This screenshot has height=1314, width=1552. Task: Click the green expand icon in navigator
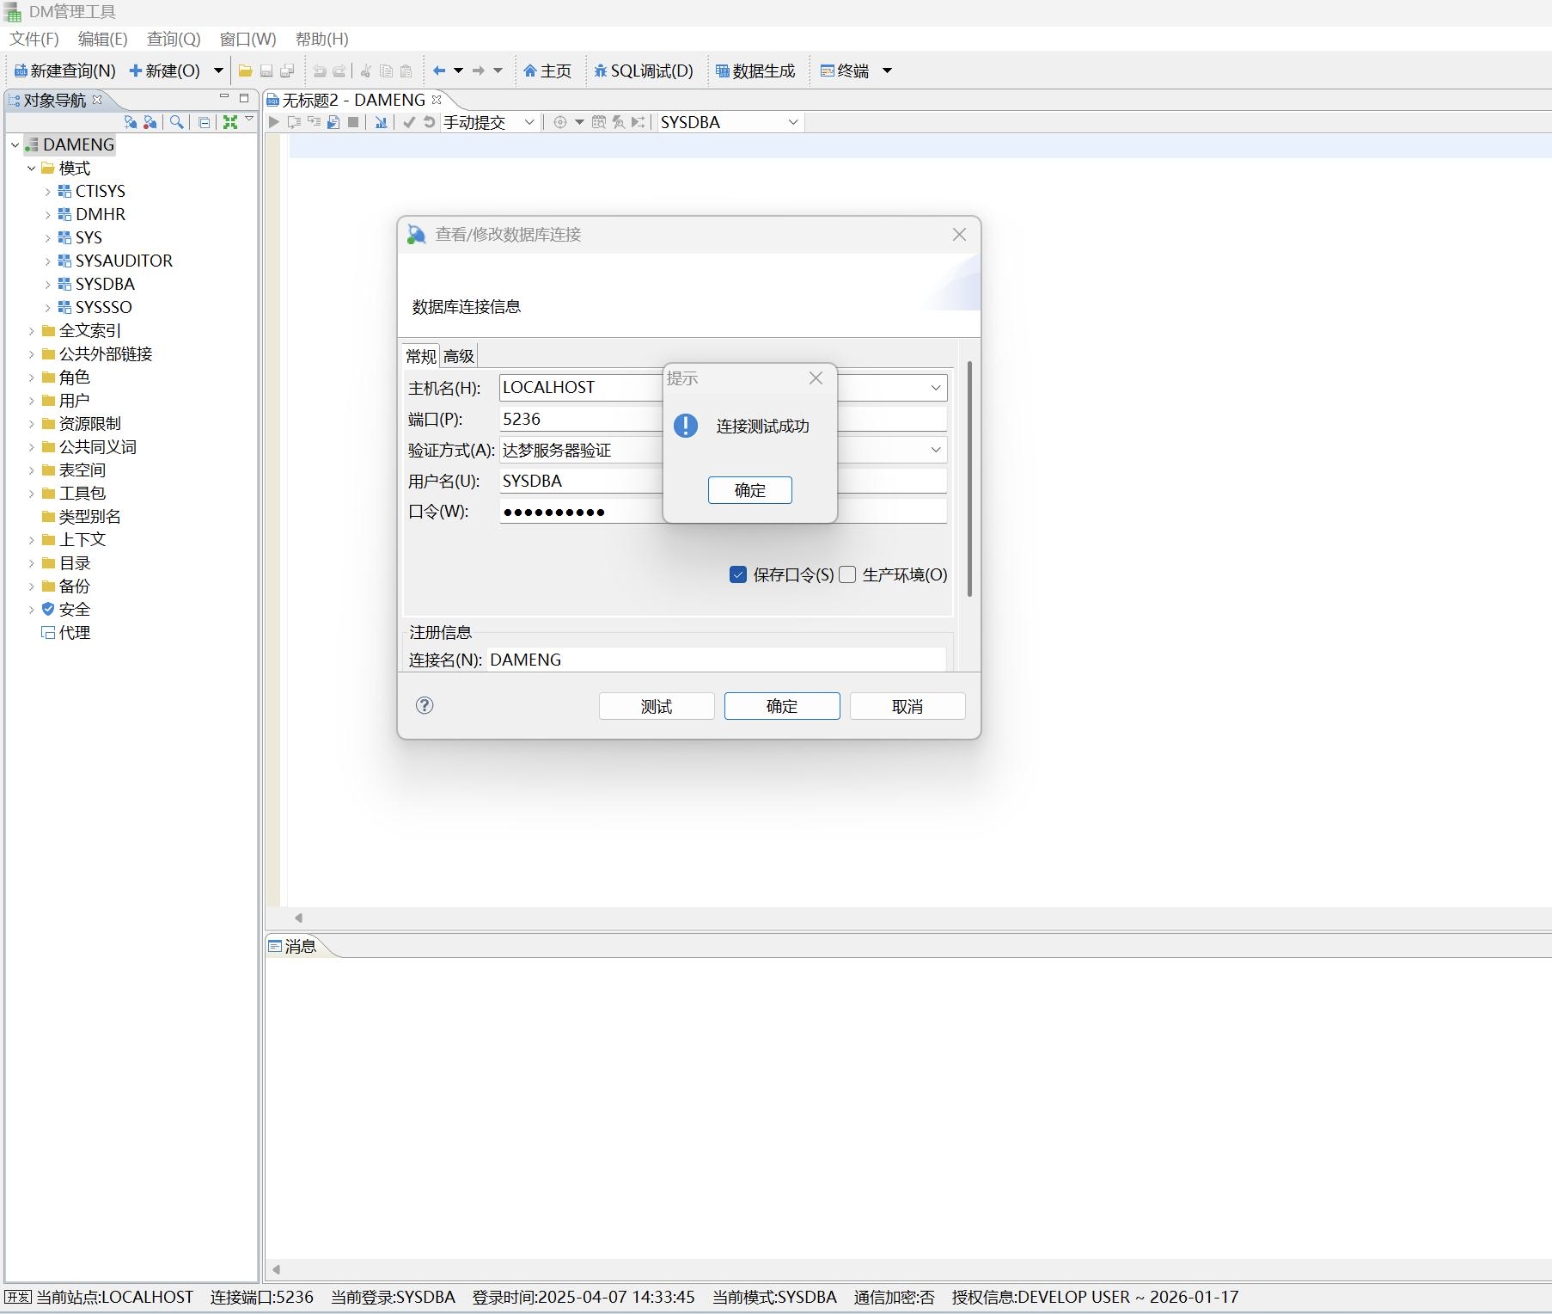coord(230,122)
